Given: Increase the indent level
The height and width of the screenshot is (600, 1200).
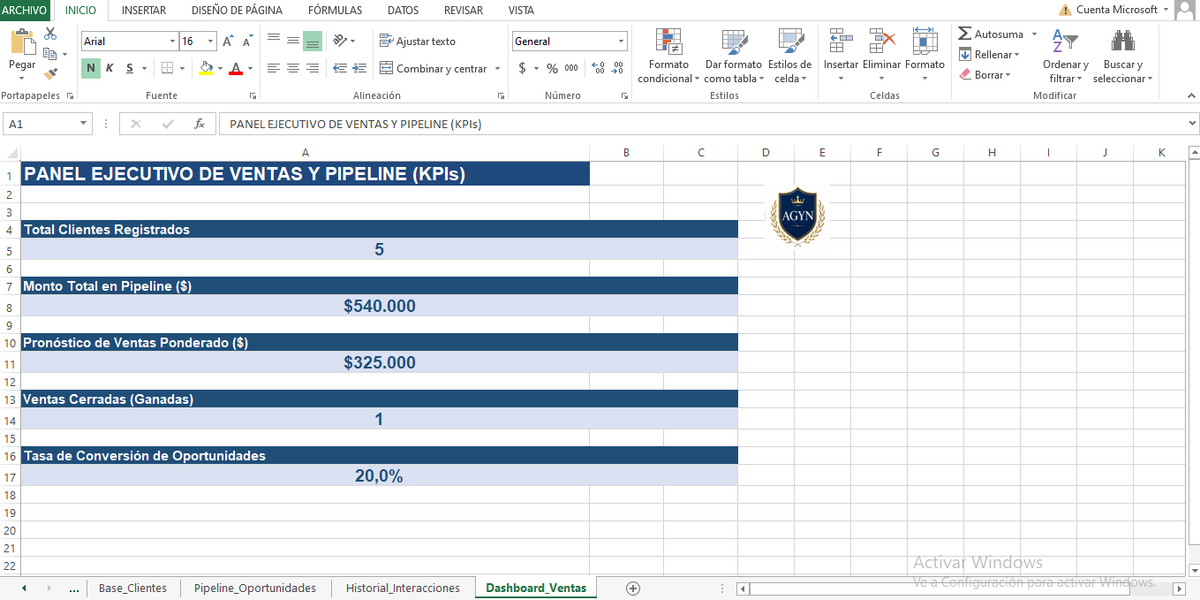Looking at the screenshot, I should (x=359, y=68).
